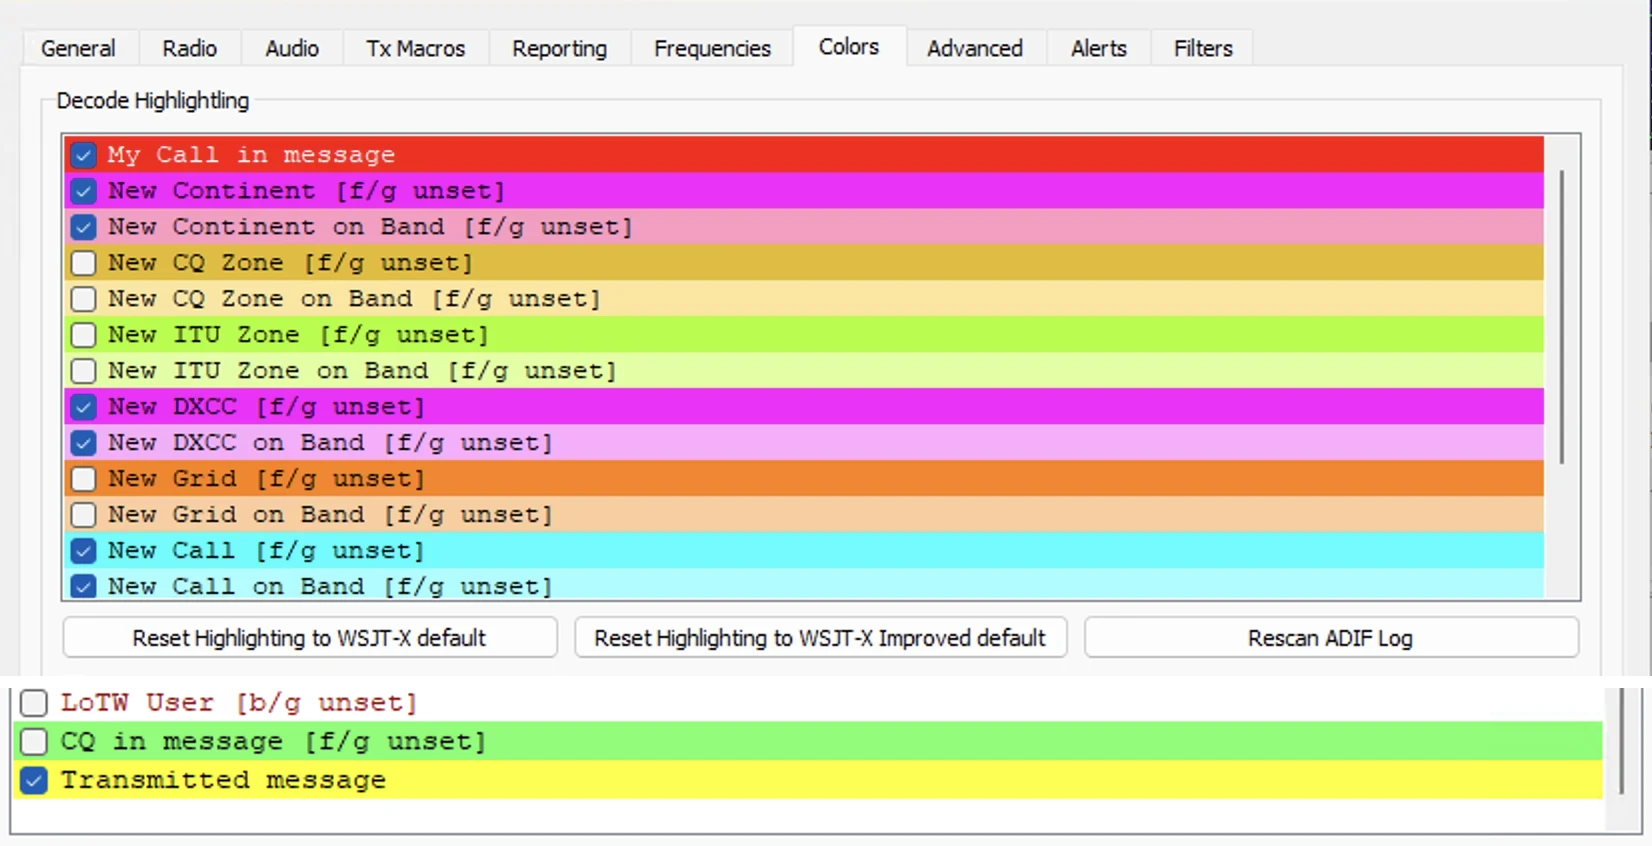Check New ITU Zone on Band highlighting

tap(84, 371)
